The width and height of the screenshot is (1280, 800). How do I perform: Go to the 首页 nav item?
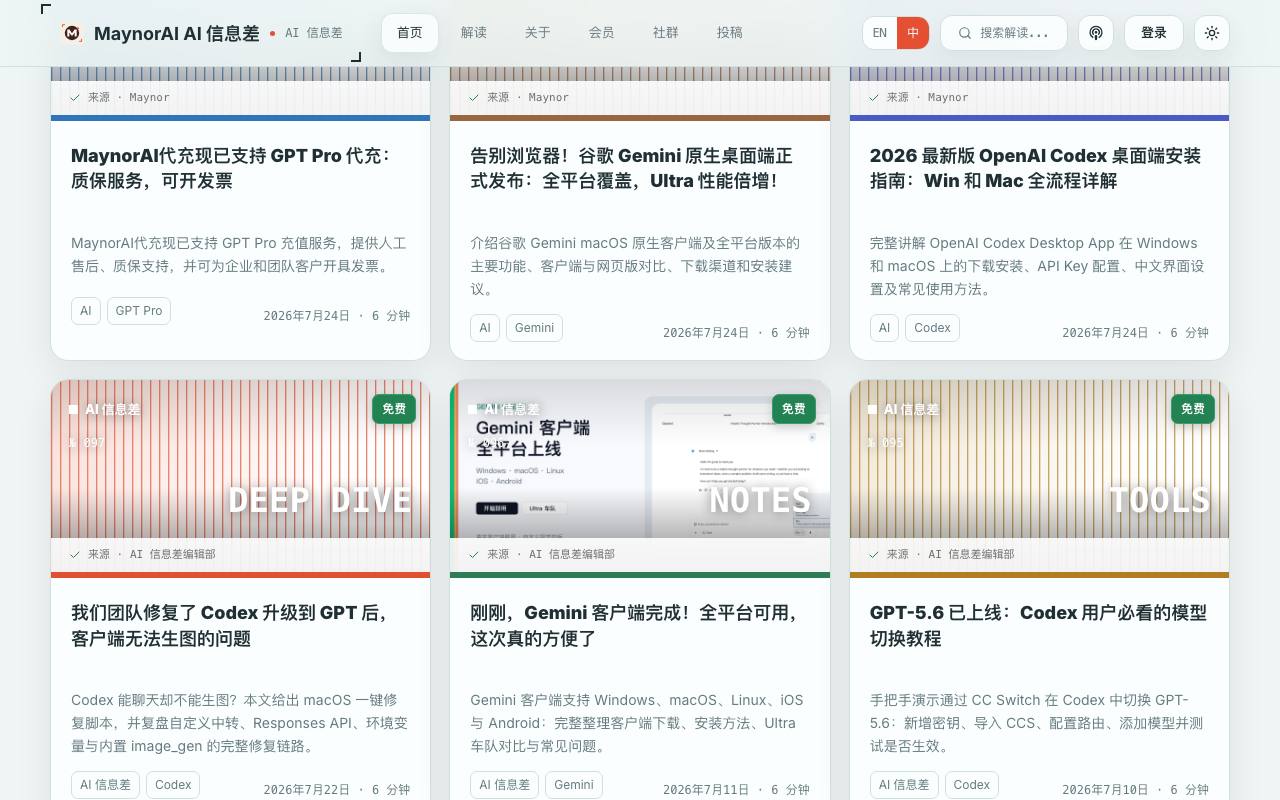point(410,33)
